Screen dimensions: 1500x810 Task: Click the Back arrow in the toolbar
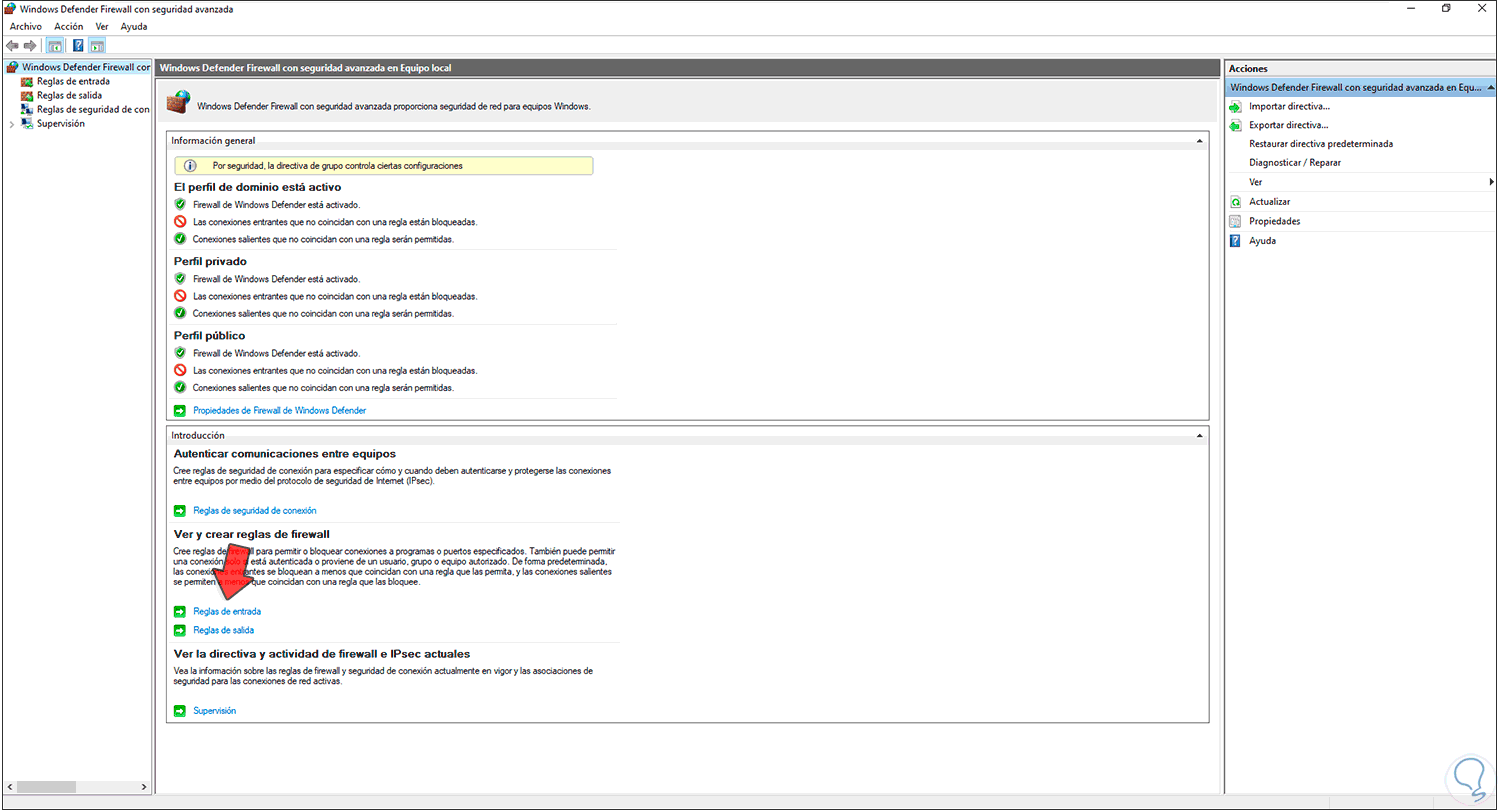tap(12, 46)
